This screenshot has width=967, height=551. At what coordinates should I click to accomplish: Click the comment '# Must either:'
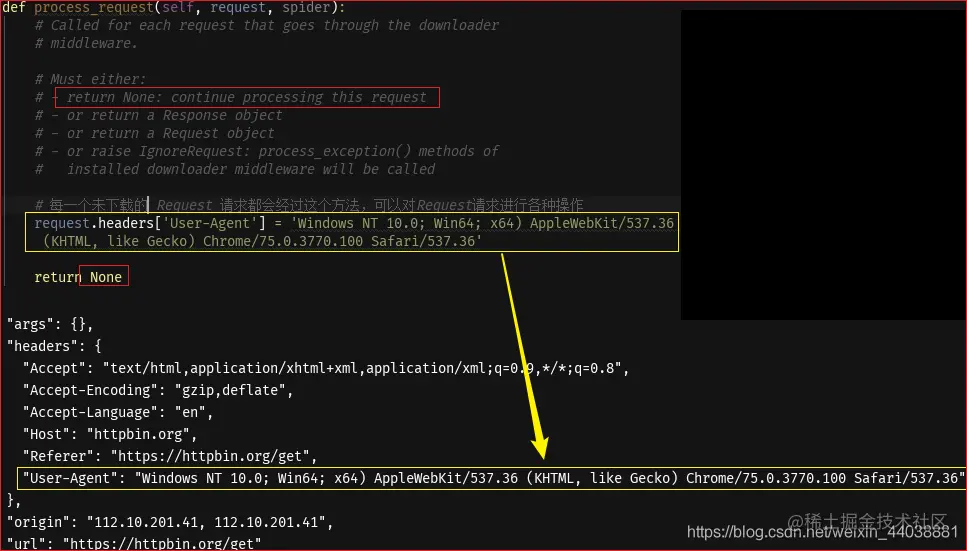[90, 79]
